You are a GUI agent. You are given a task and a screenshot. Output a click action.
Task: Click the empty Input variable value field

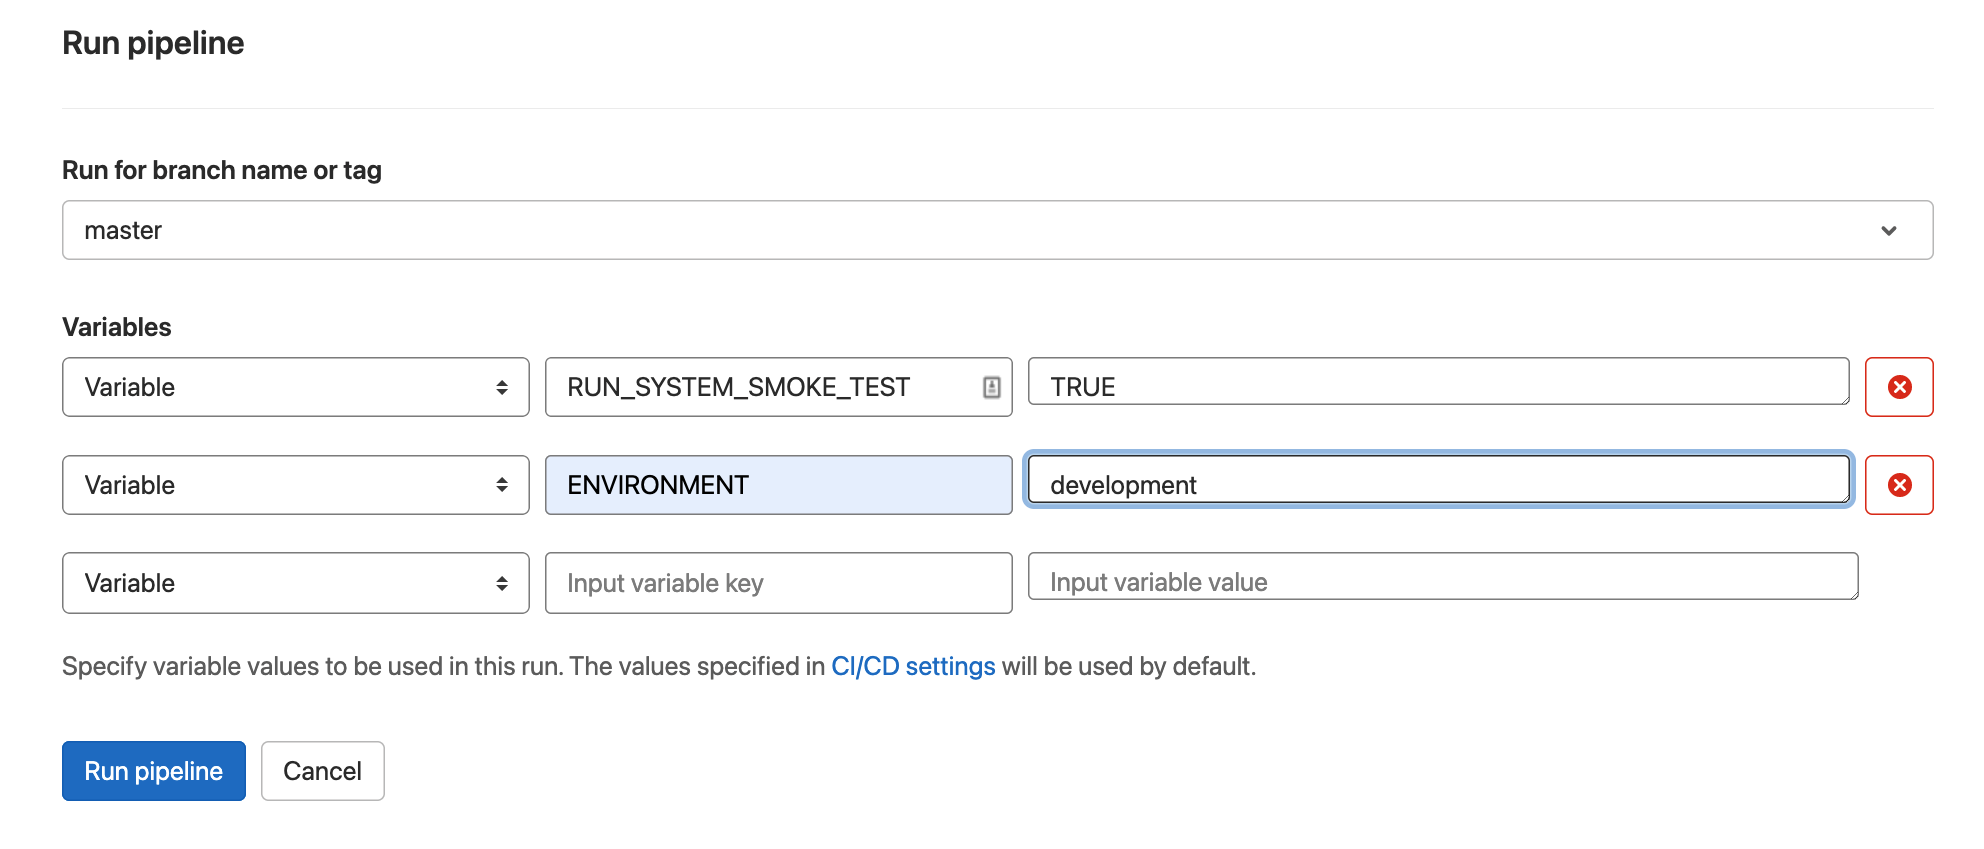[1442, 577]
